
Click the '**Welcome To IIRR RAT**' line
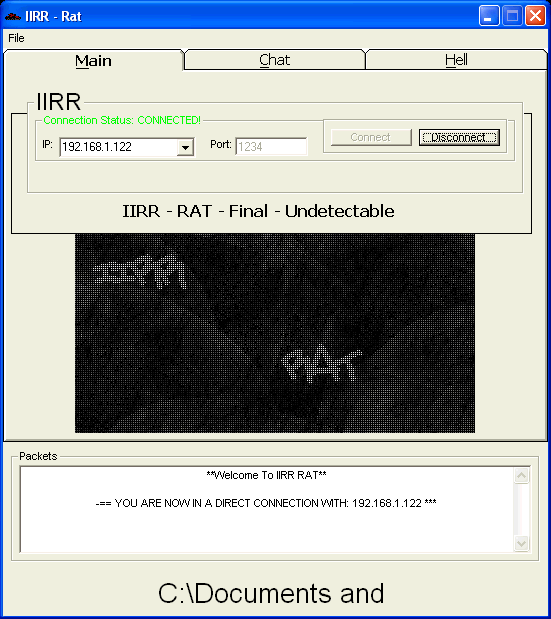(266, 475)
